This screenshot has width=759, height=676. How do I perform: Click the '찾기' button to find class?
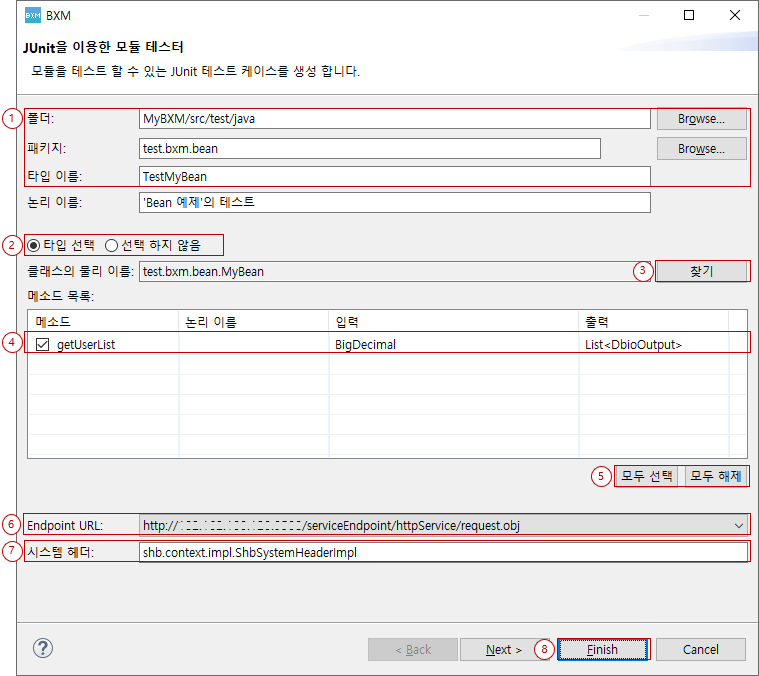(701, 271)
